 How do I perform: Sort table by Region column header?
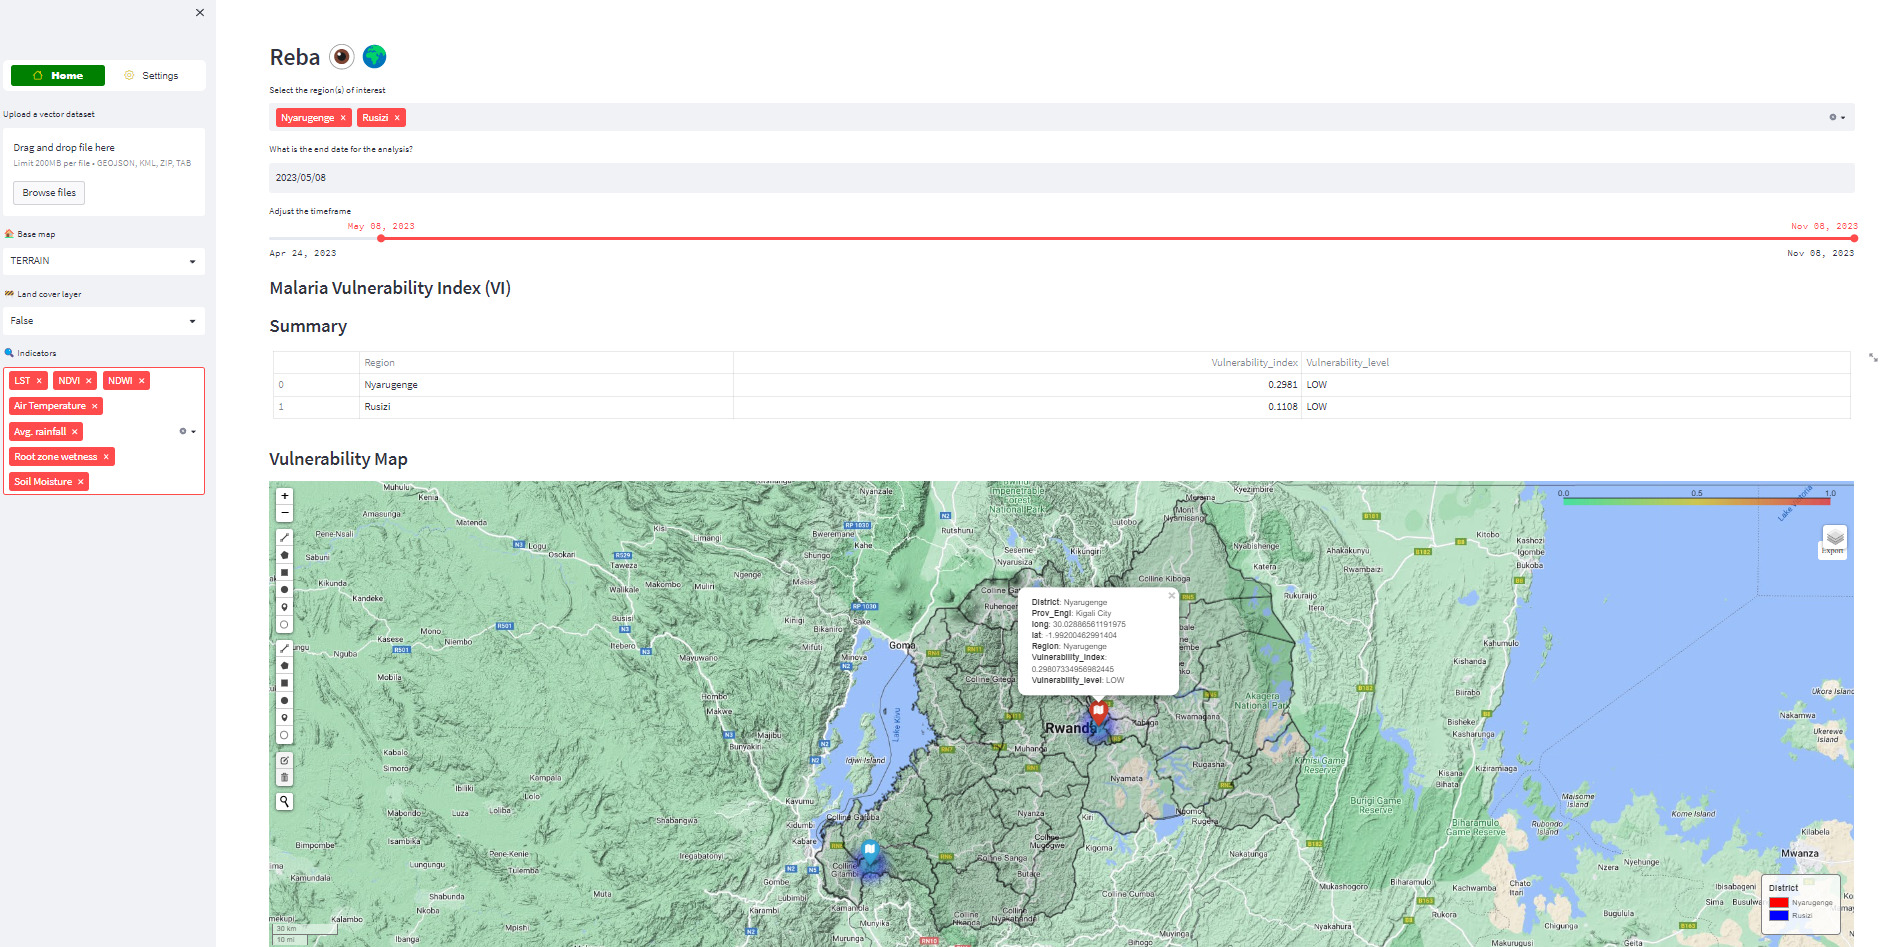point(546,363)
